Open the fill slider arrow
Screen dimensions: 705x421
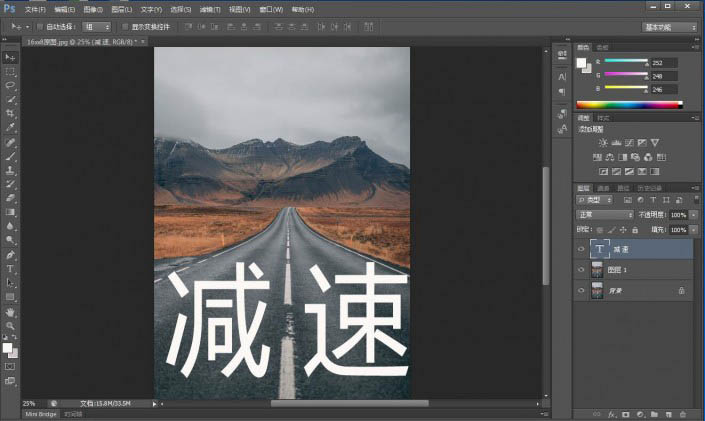(694, 230)
